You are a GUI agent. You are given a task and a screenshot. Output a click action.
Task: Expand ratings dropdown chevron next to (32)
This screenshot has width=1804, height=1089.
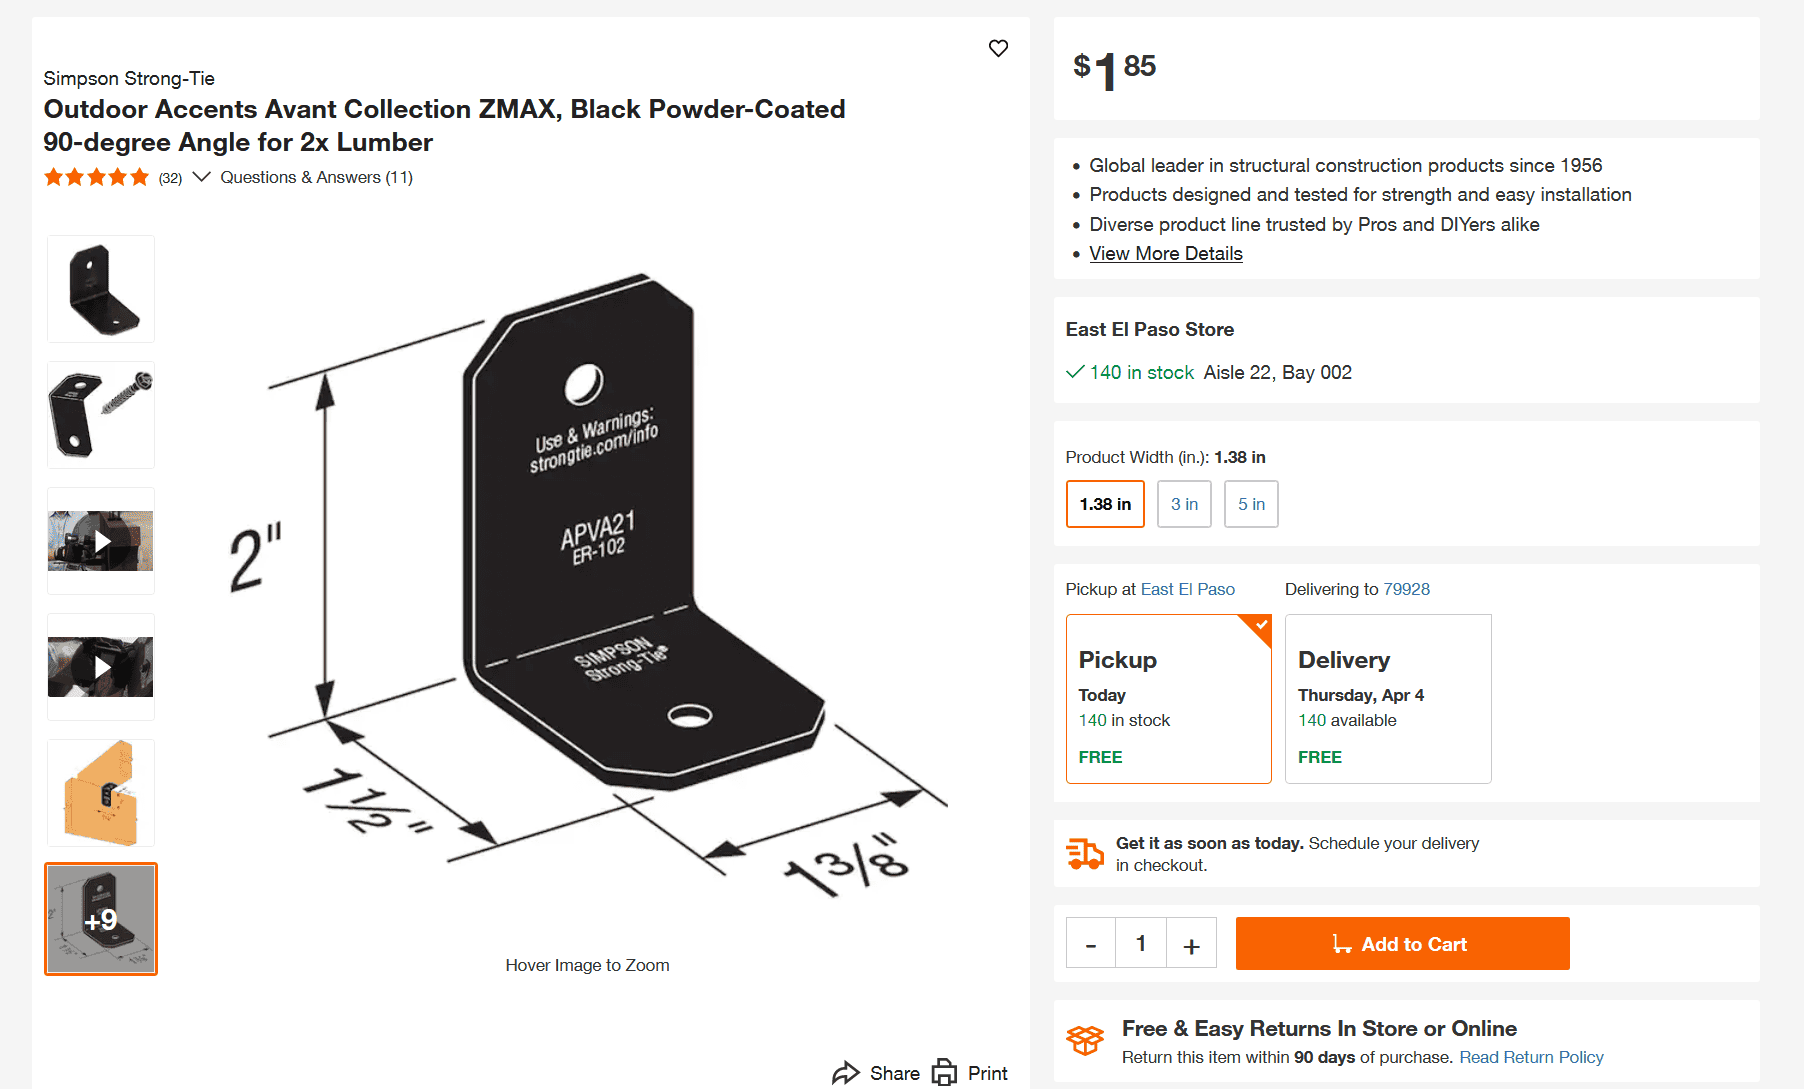(201, 177)
